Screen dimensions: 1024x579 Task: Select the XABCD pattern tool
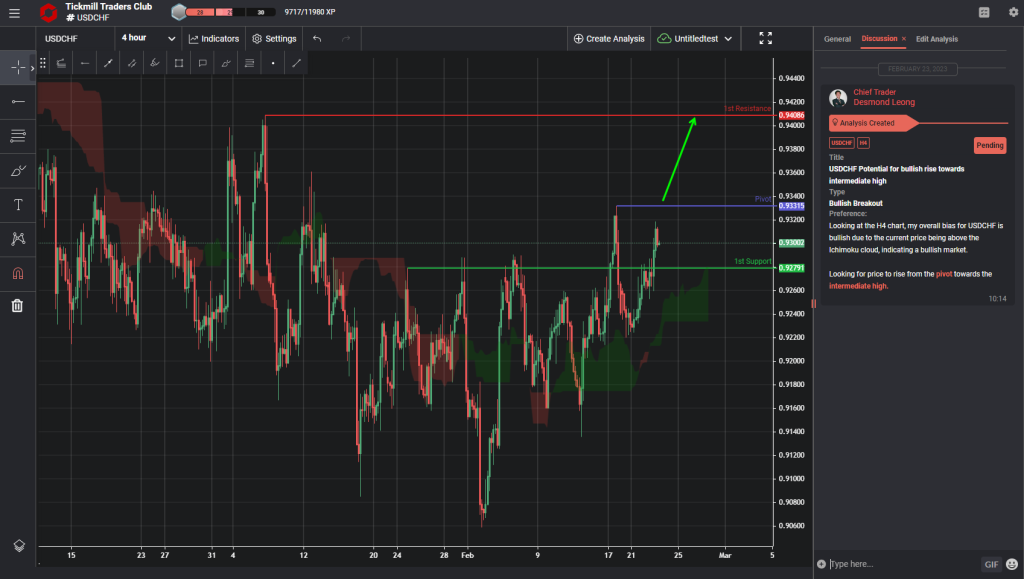click(17, 238)
